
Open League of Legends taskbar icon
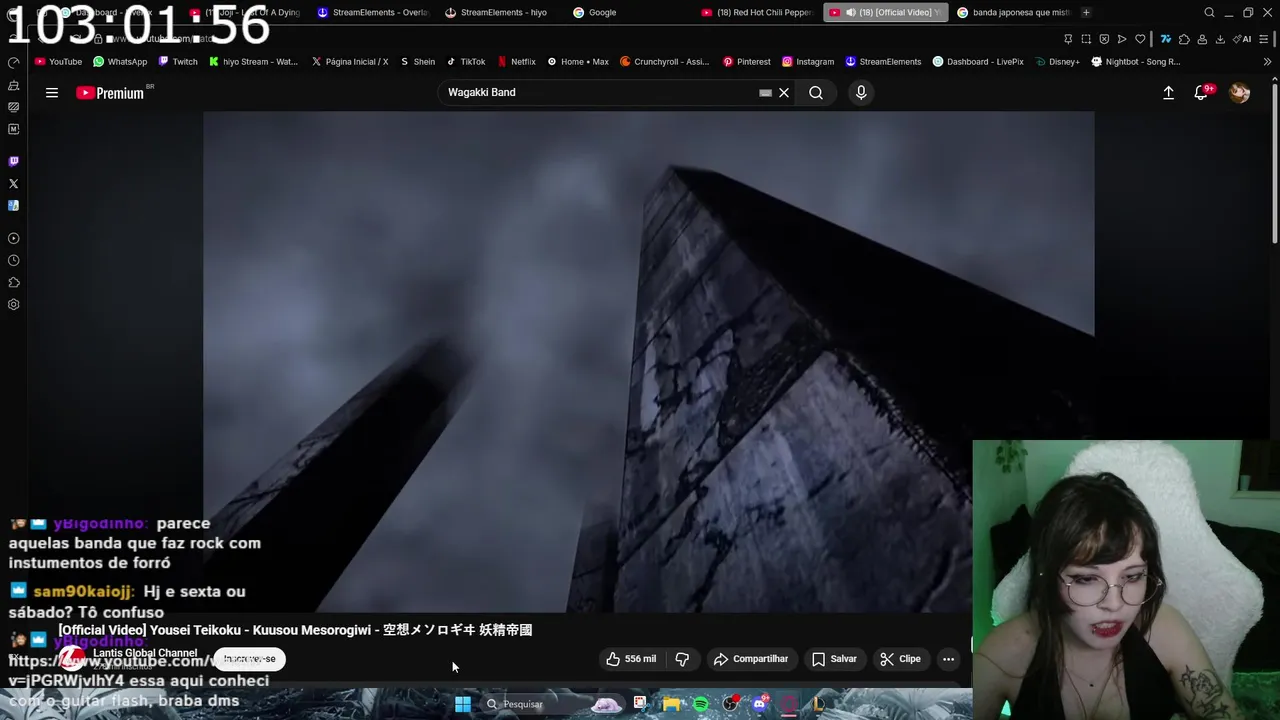pyautogui.click(x=817, y=704)
